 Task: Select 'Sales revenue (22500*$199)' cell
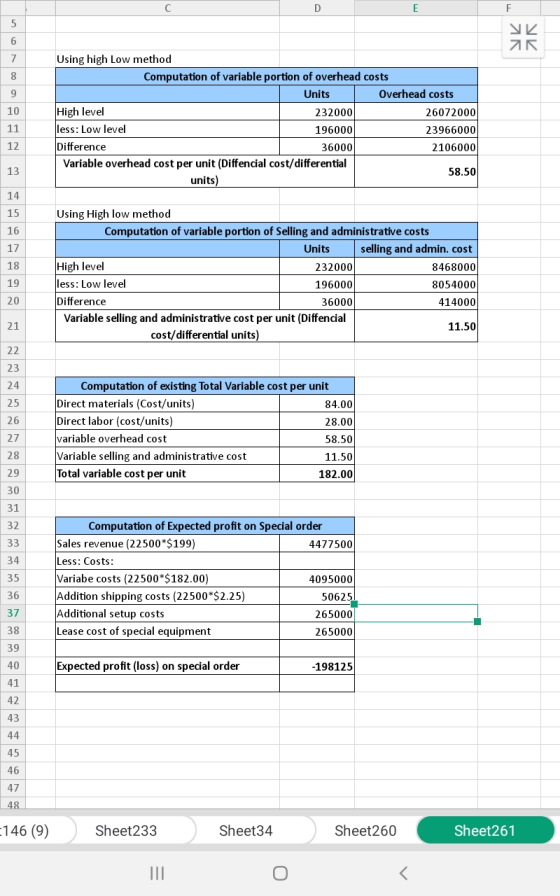(167, 543)
